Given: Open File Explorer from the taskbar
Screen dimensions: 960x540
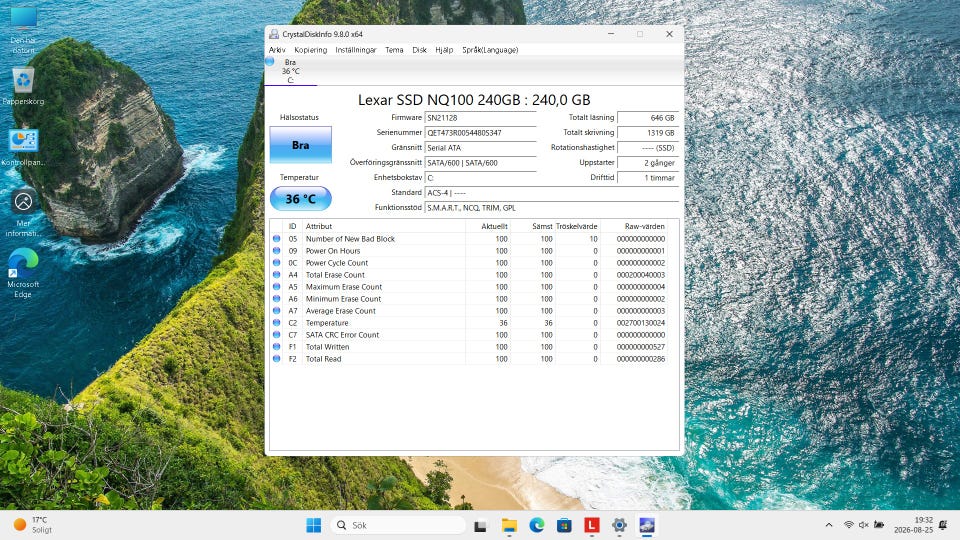Looking at the screenshot, I should coord(509,525).
